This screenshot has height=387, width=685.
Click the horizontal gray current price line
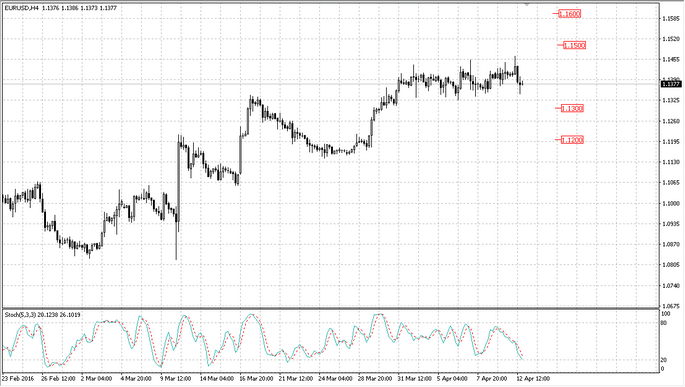tap(331, 83)
